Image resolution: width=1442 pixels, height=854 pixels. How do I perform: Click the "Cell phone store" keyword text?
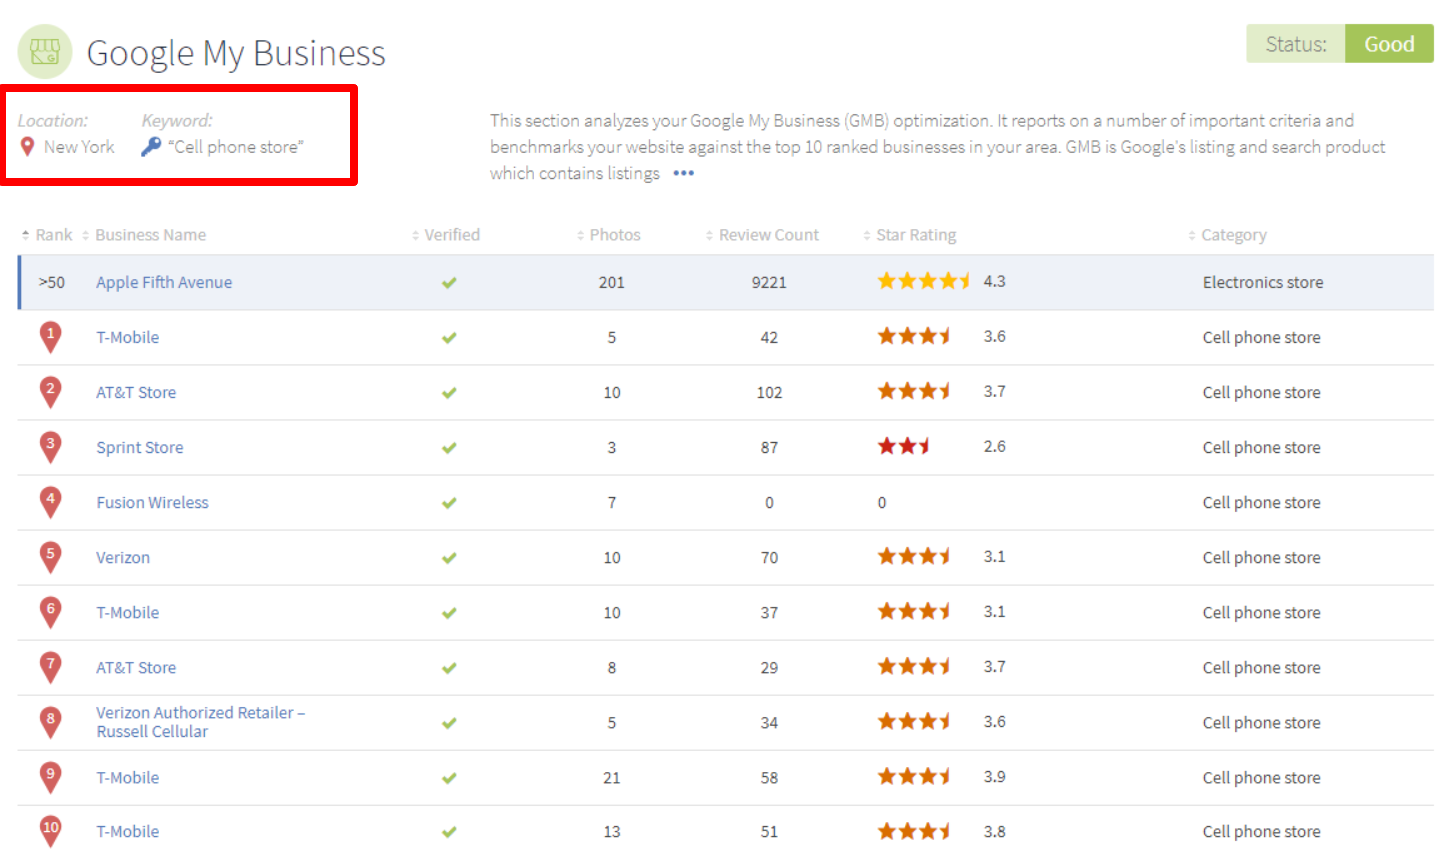pos(236,147)
